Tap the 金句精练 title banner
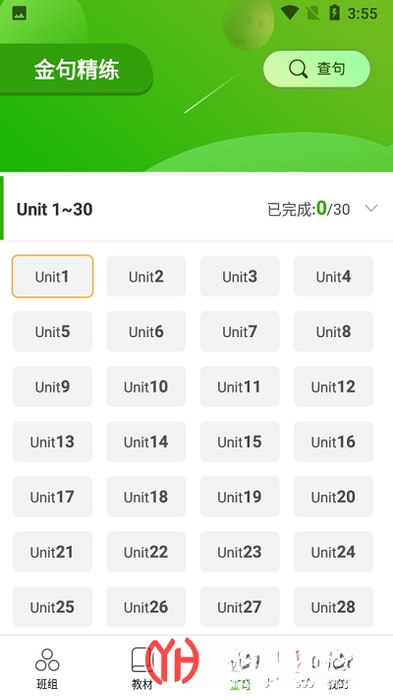393x700 pixels. pos(76,70)
